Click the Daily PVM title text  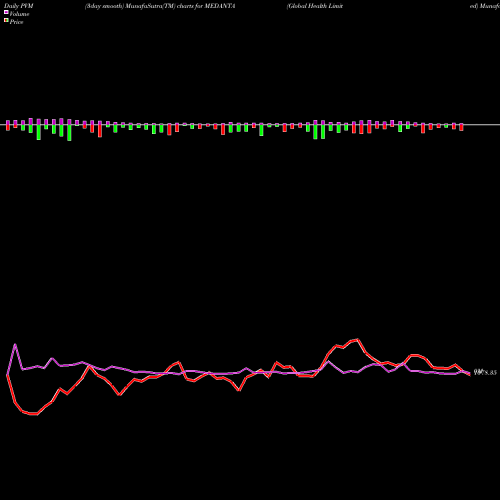[x=19, y=6]
